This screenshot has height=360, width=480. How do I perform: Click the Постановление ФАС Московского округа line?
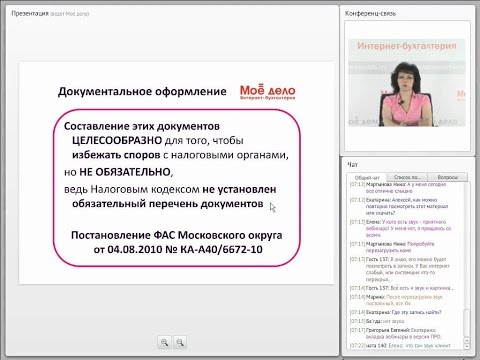click(x=177, y=235)
